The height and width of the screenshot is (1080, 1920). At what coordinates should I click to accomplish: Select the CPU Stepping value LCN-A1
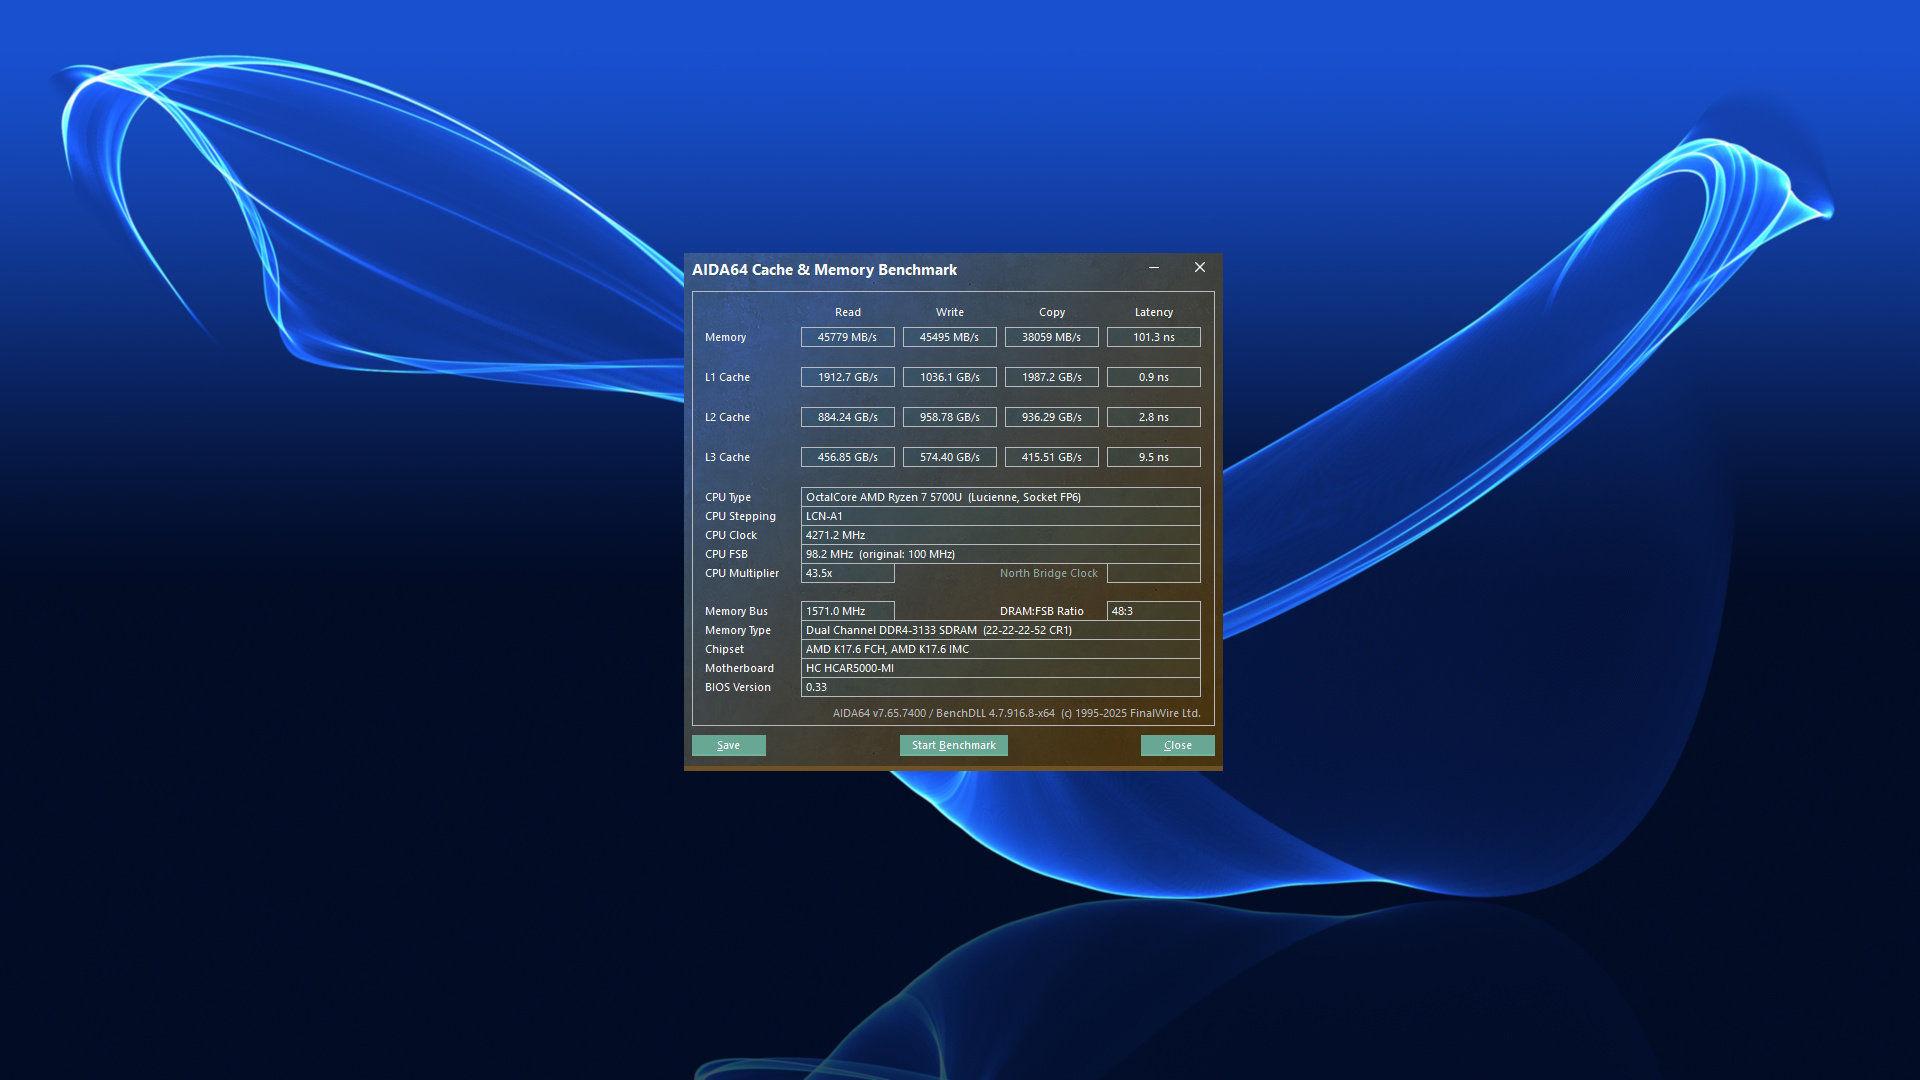pos(1000,515)
